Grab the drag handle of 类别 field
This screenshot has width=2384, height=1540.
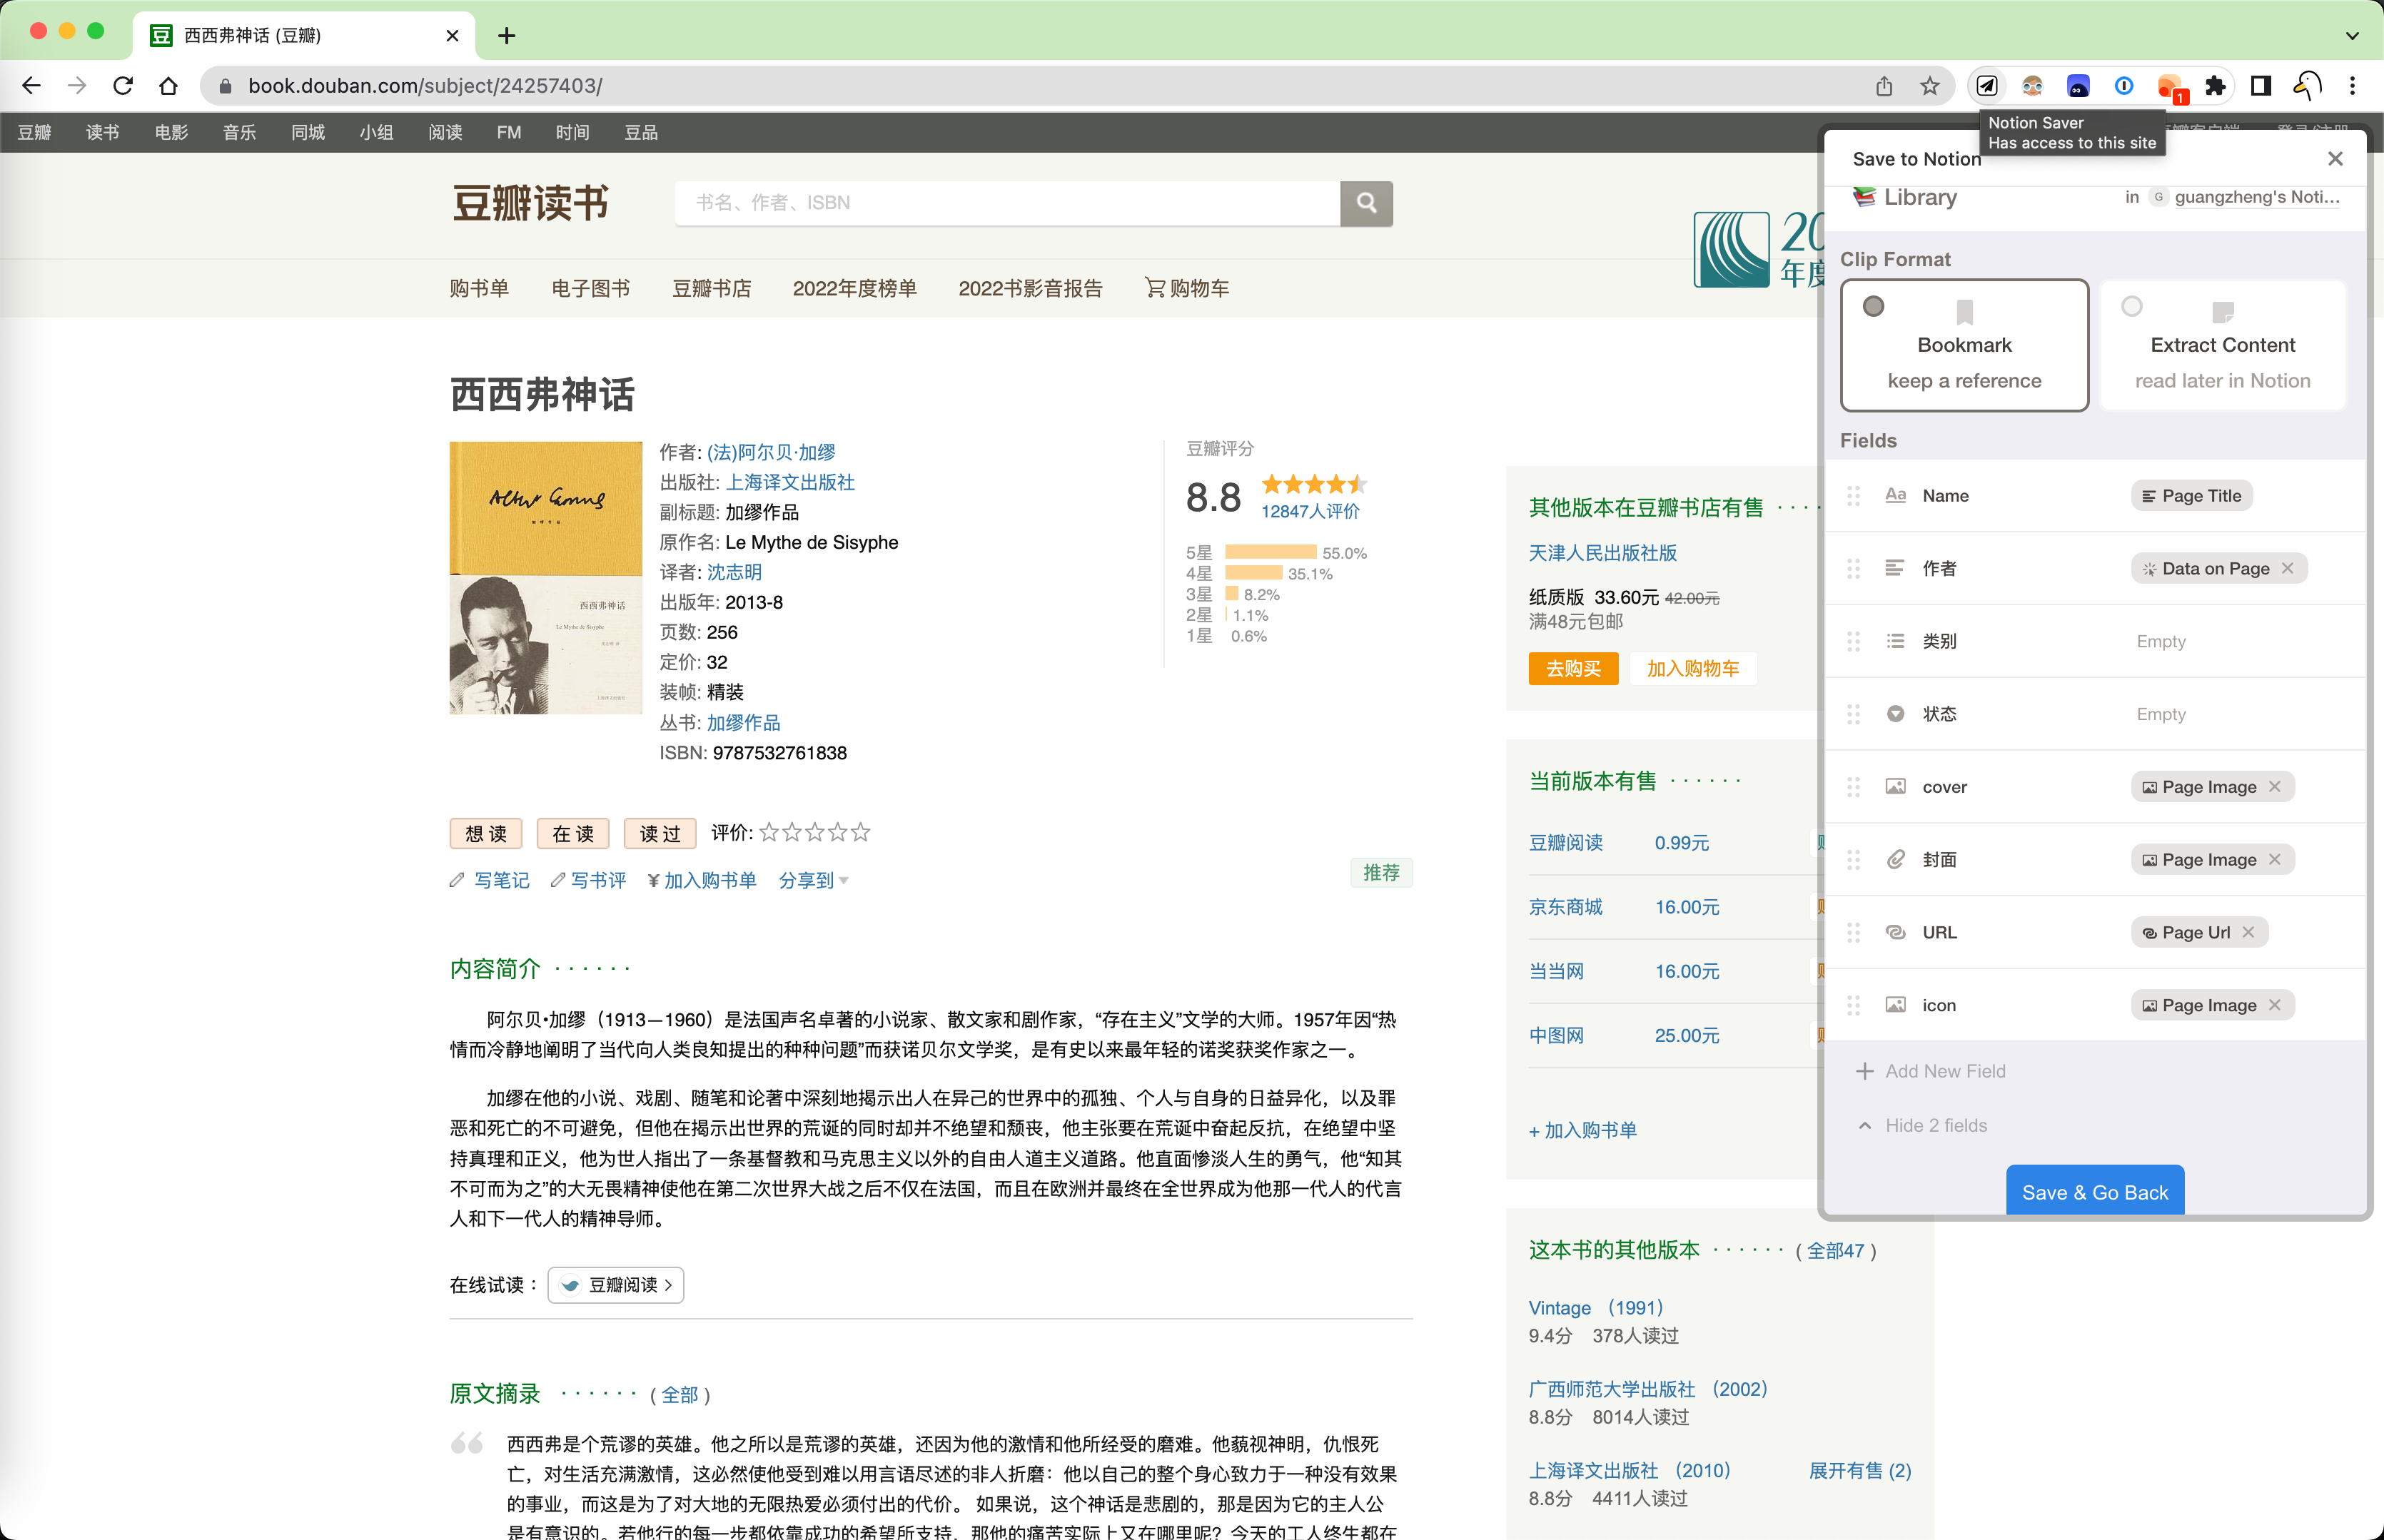pyautogui.click(x=1853, y=641)
